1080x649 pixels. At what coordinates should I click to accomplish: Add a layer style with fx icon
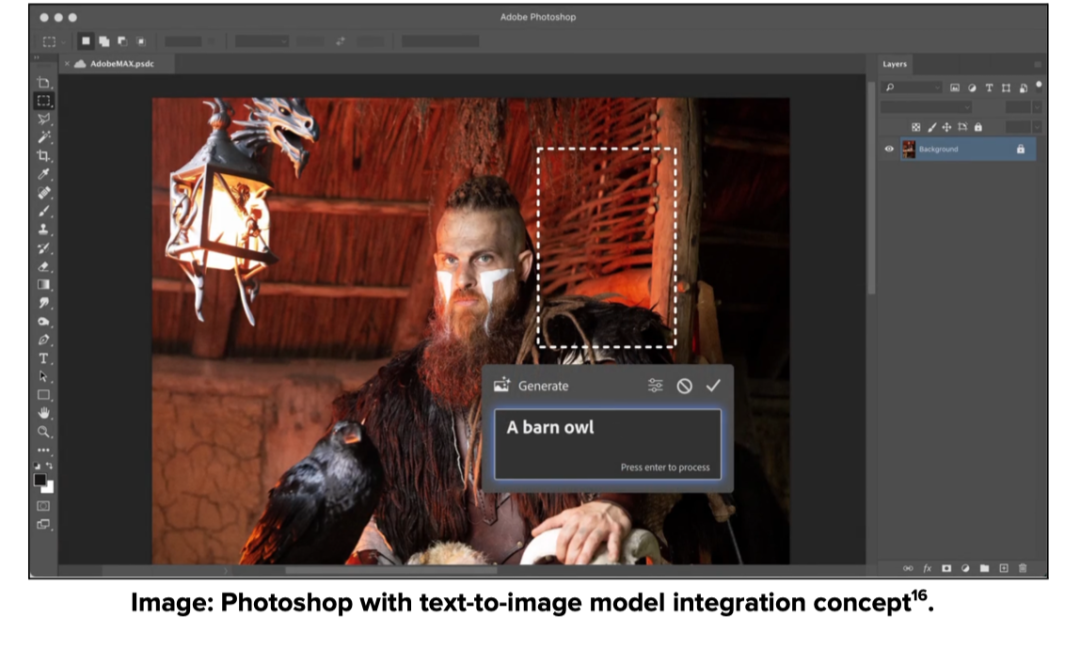[927, 568]
